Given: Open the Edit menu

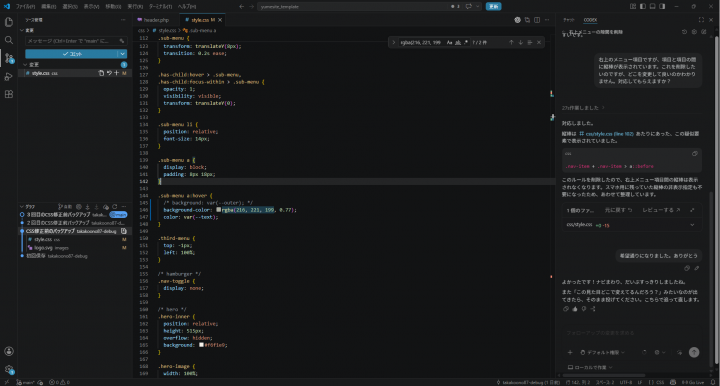Looking at the screenshot, I should [x=49, y=6].
